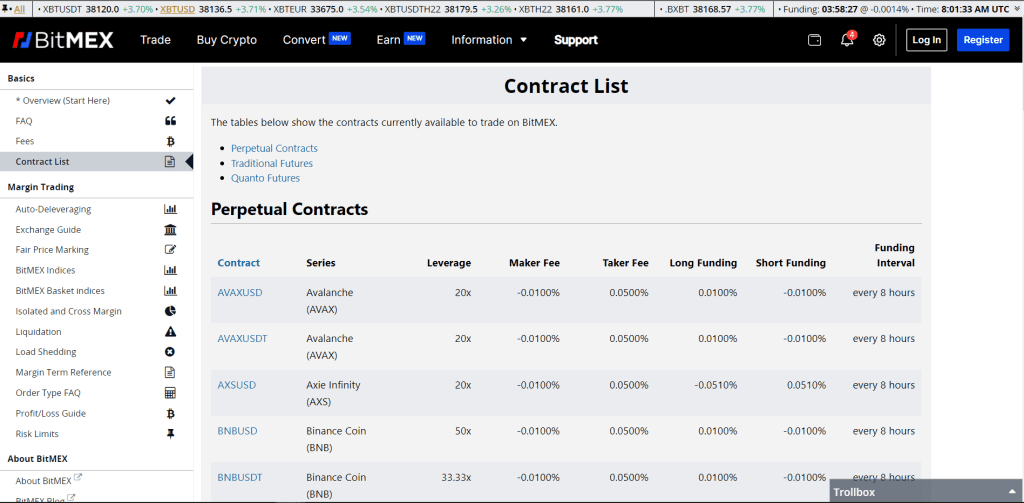Open the notifications bell icon
The height and width of the screenshot is (503, 1024).
tap(848, 40)
